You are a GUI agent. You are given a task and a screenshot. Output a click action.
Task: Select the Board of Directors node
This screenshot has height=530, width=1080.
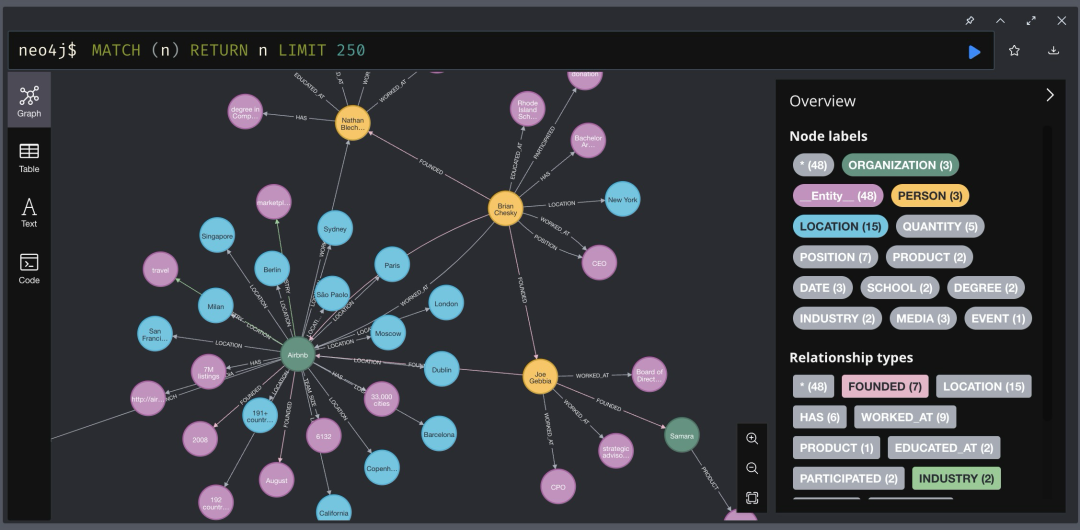click(x=650, y=375)
